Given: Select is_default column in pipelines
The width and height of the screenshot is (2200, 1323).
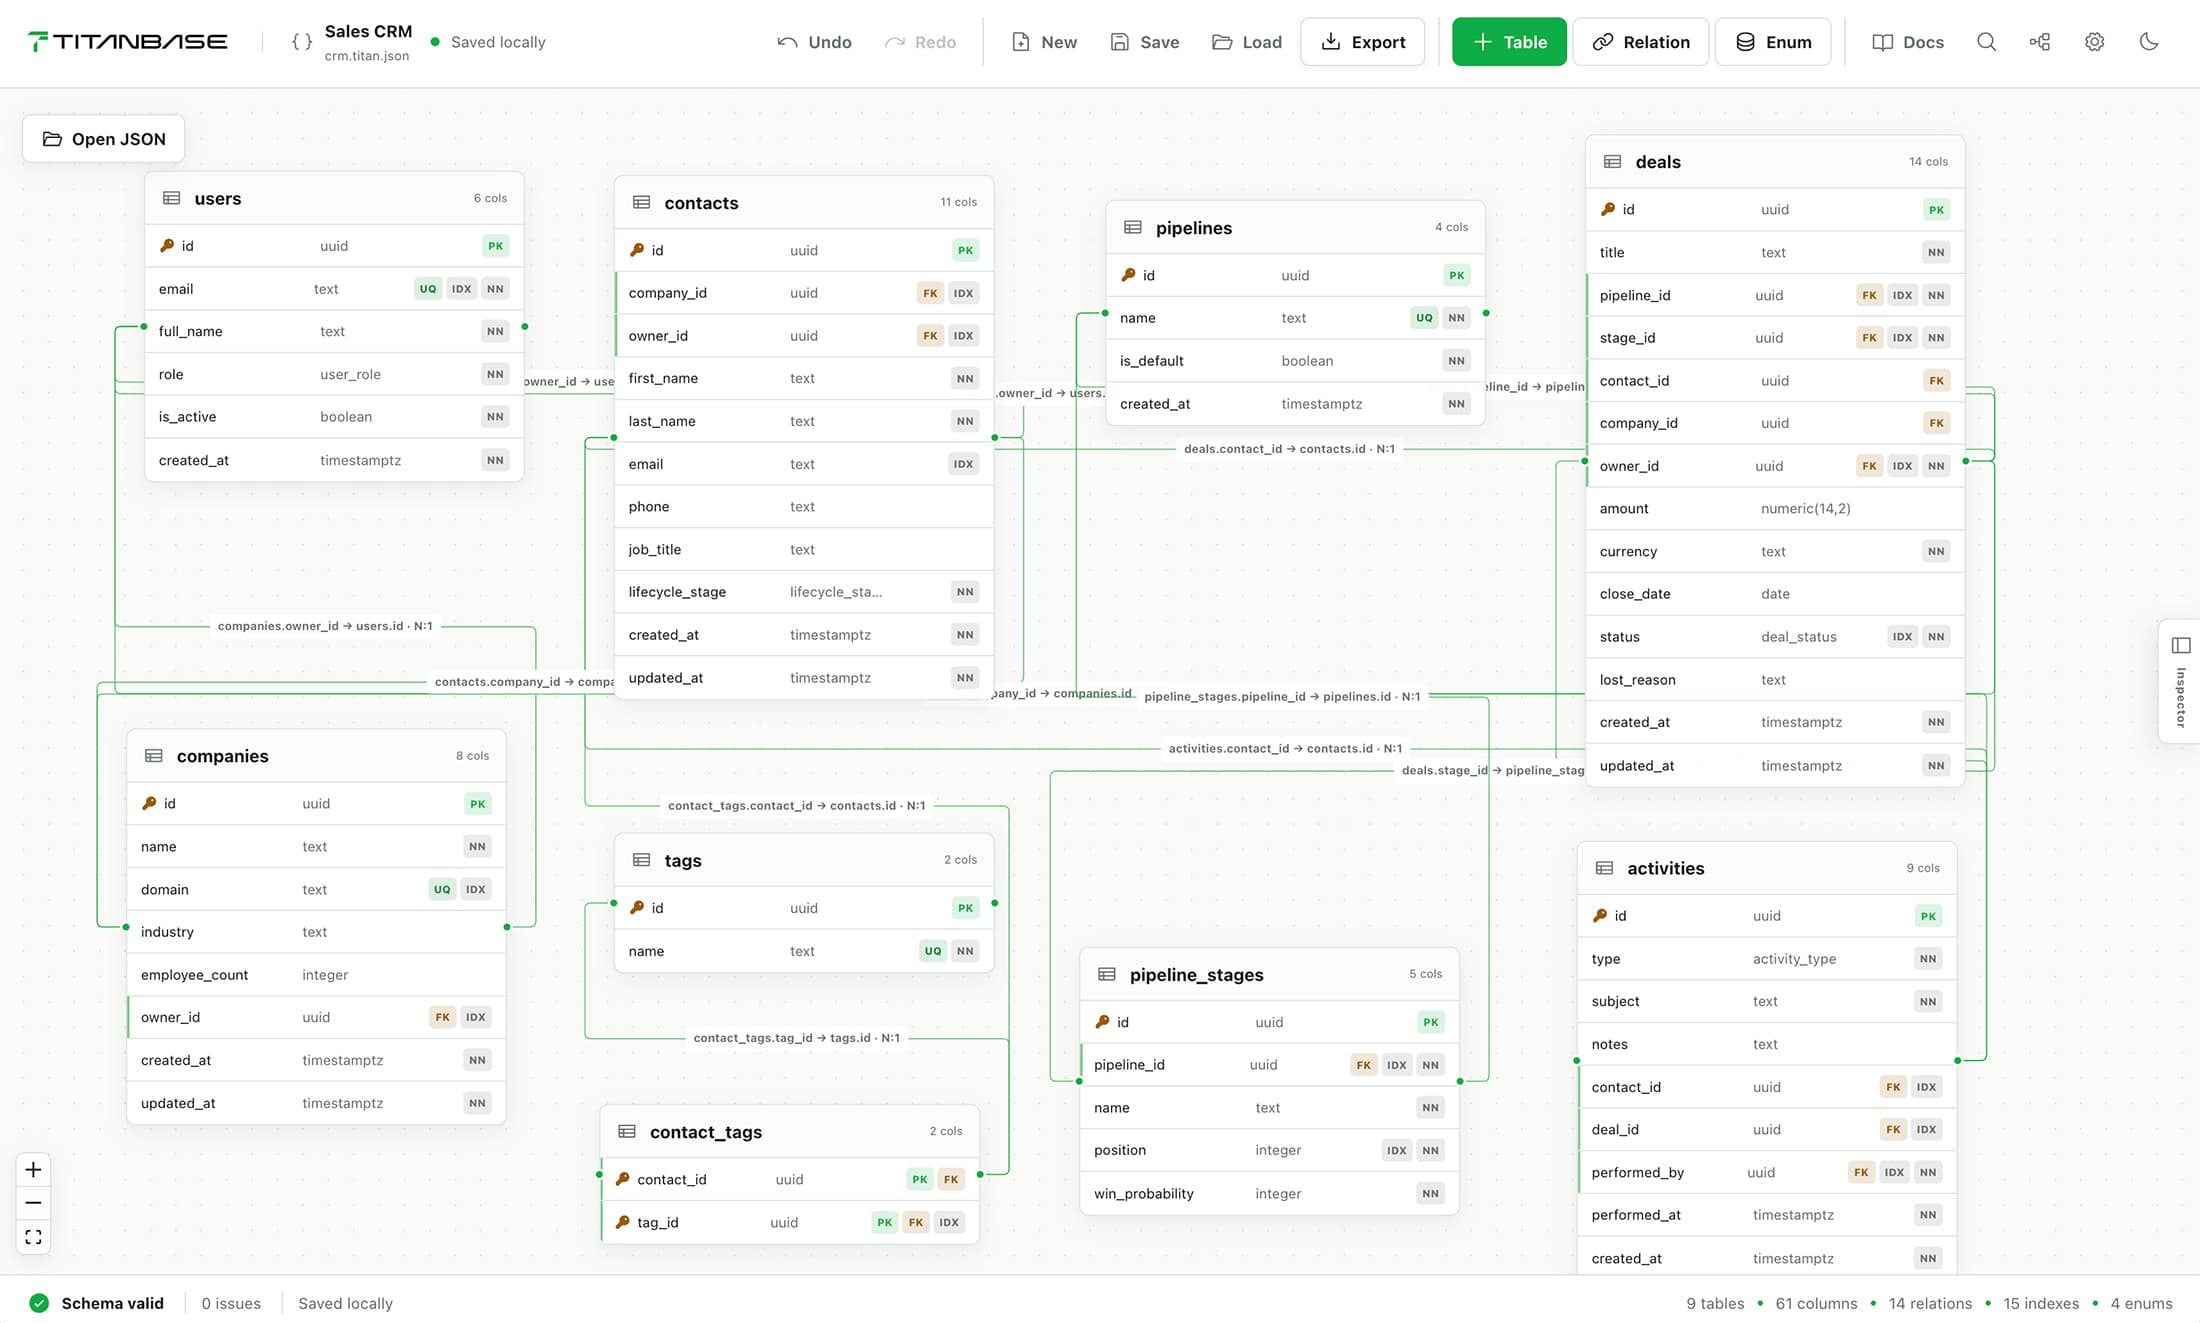Looking at the screenshot, I should (x=1295, y=361).
